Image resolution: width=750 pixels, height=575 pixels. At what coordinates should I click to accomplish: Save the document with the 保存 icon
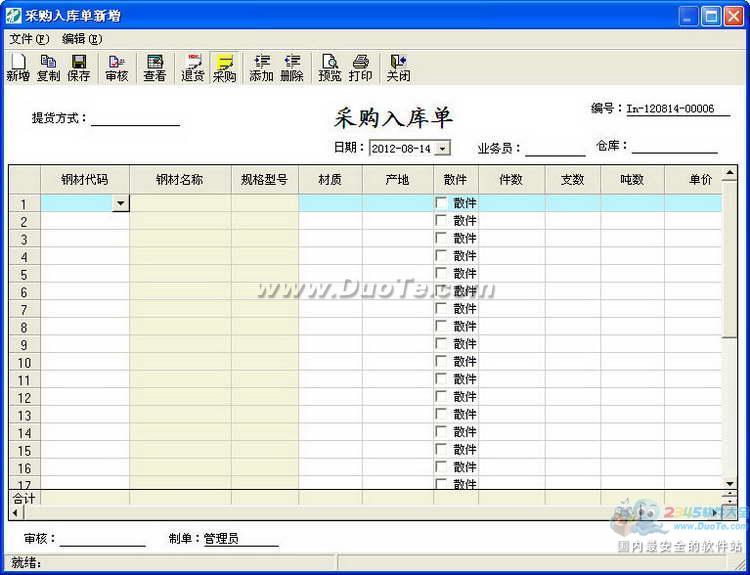tap(78, 68)
